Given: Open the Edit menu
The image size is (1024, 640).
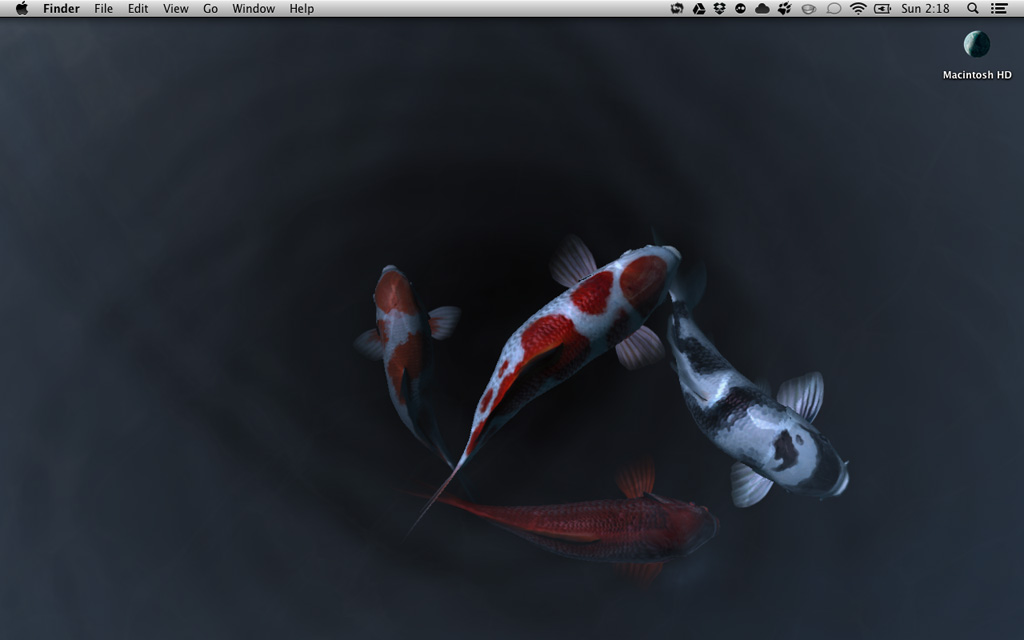Looking at the screenshot, I should click(138, 9).
